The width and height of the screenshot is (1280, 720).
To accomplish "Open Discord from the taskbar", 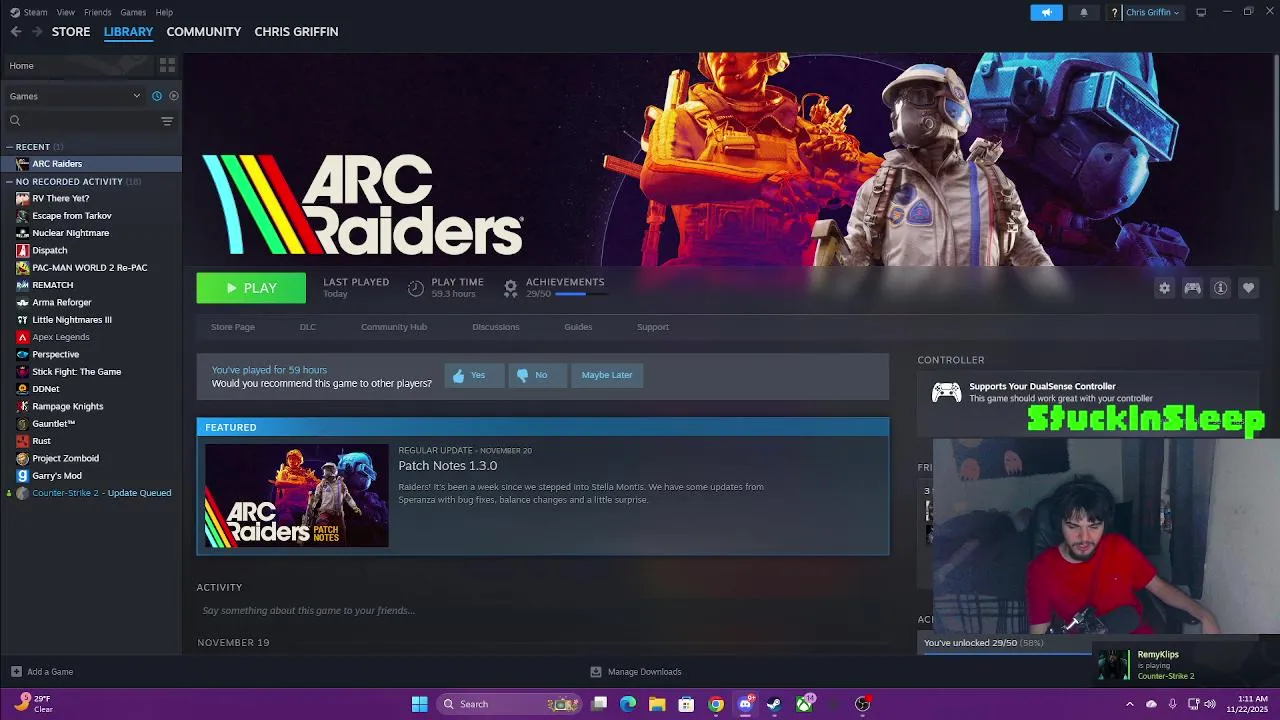I will (745, 704).
